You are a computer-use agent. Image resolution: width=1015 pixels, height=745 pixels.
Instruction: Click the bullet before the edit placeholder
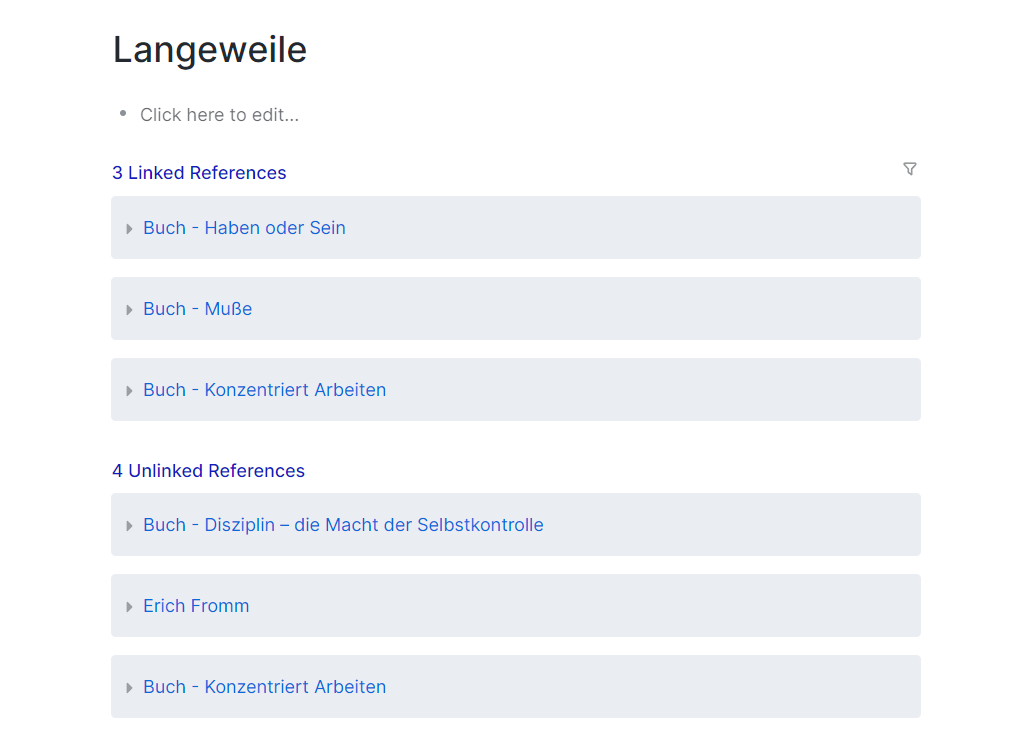coord(123,114)
